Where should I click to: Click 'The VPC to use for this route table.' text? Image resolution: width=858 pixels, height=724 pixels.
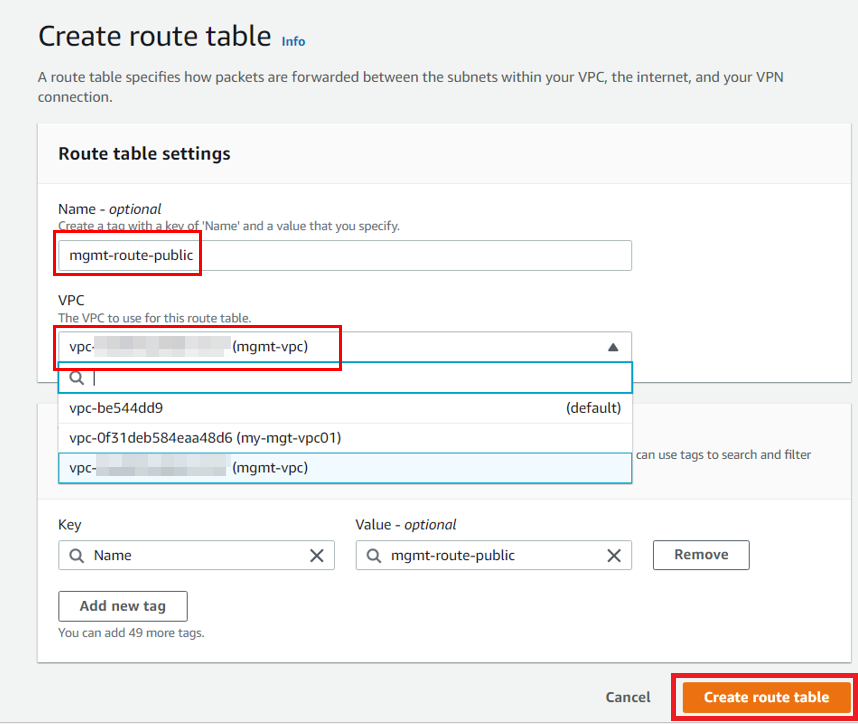[x=154, y=318]
